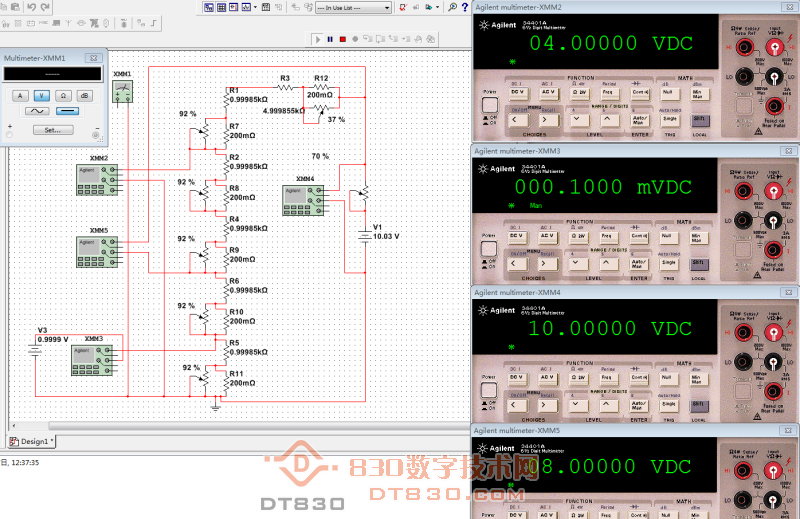
Task: Click the blue Help question mark icon
Action: coord(465,7)
